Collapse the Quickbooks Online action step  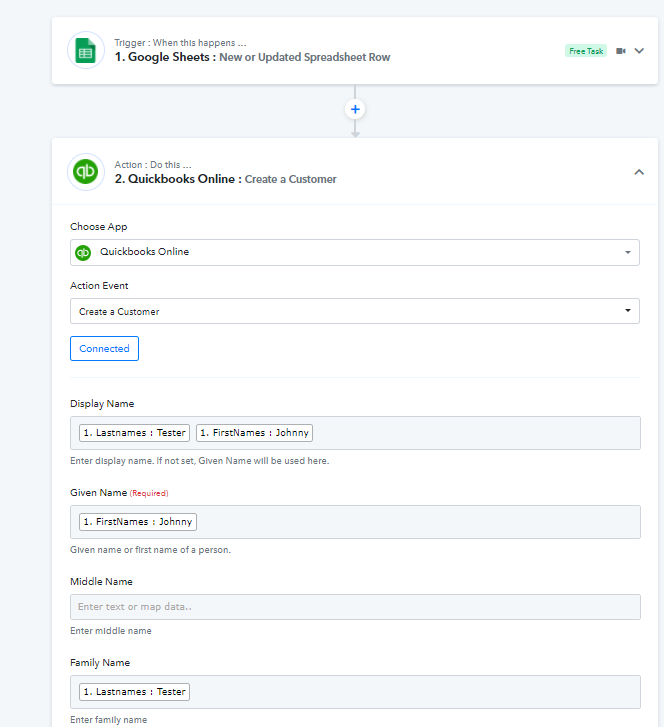point(639,172)
